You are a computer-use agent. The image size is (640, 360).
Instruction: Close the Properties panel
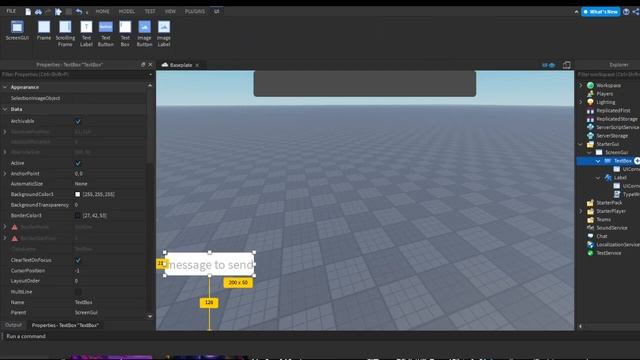[x=150, y=64]
